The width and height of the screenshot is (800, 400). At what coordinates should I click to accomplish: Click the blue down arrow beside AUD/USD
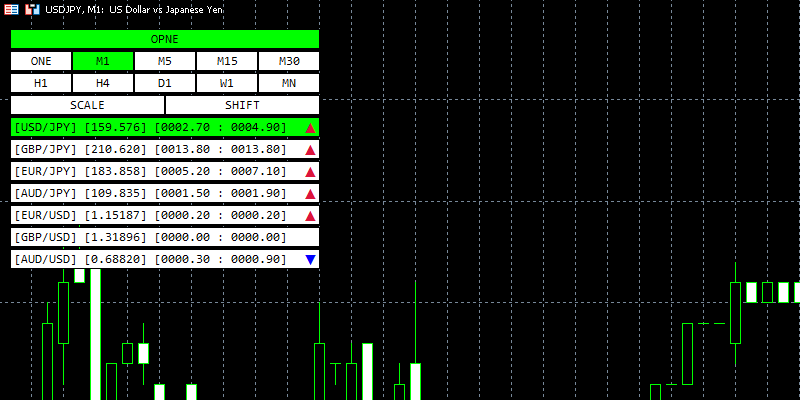[310, 260]
